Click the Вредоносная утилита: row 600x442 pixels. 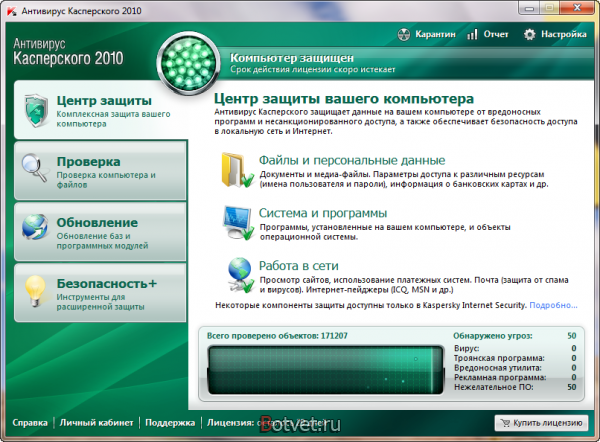515,368
